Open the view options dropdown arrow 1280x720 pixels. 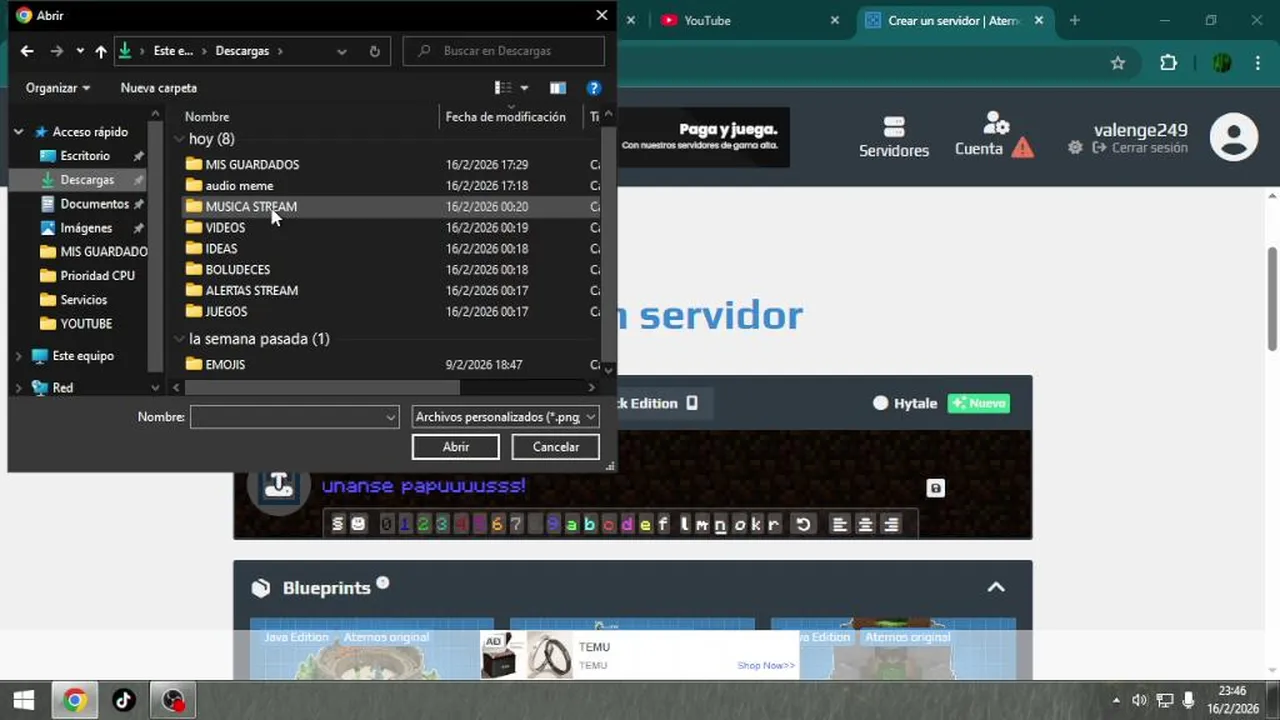(524, 88)
